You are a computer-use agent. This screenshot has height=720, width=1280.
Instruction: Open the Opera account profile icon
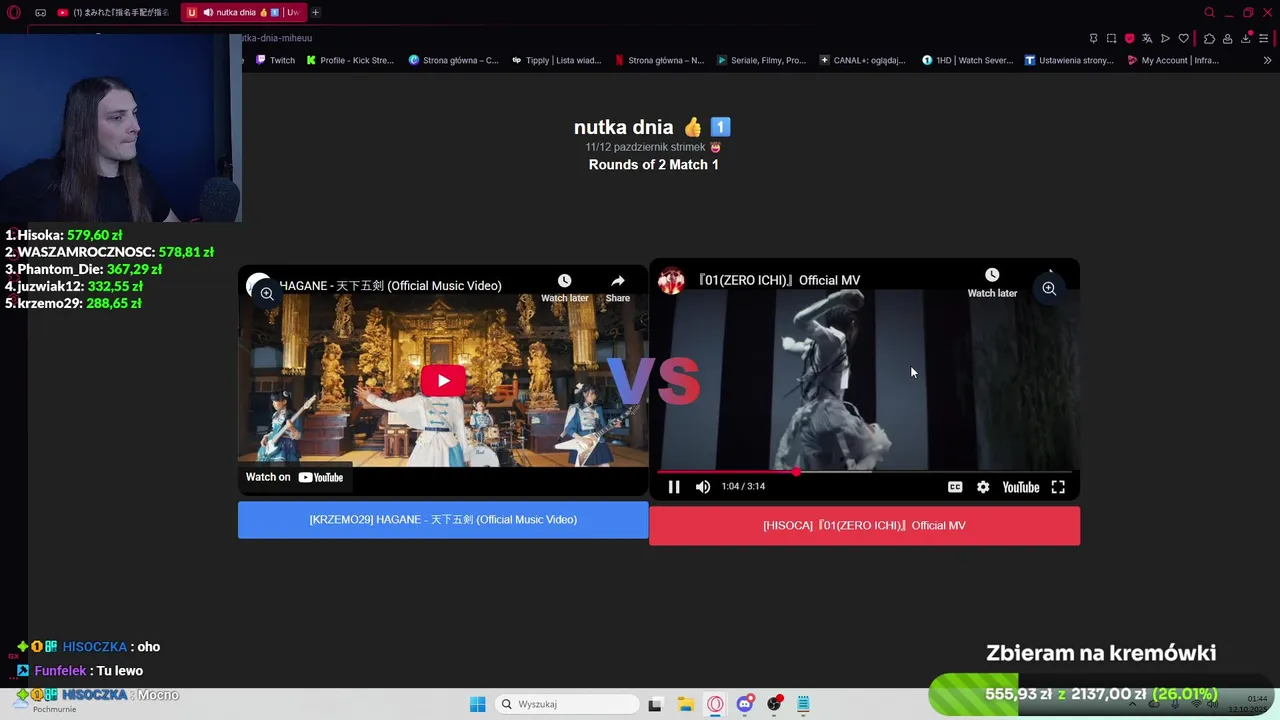tap(1227, 38)
